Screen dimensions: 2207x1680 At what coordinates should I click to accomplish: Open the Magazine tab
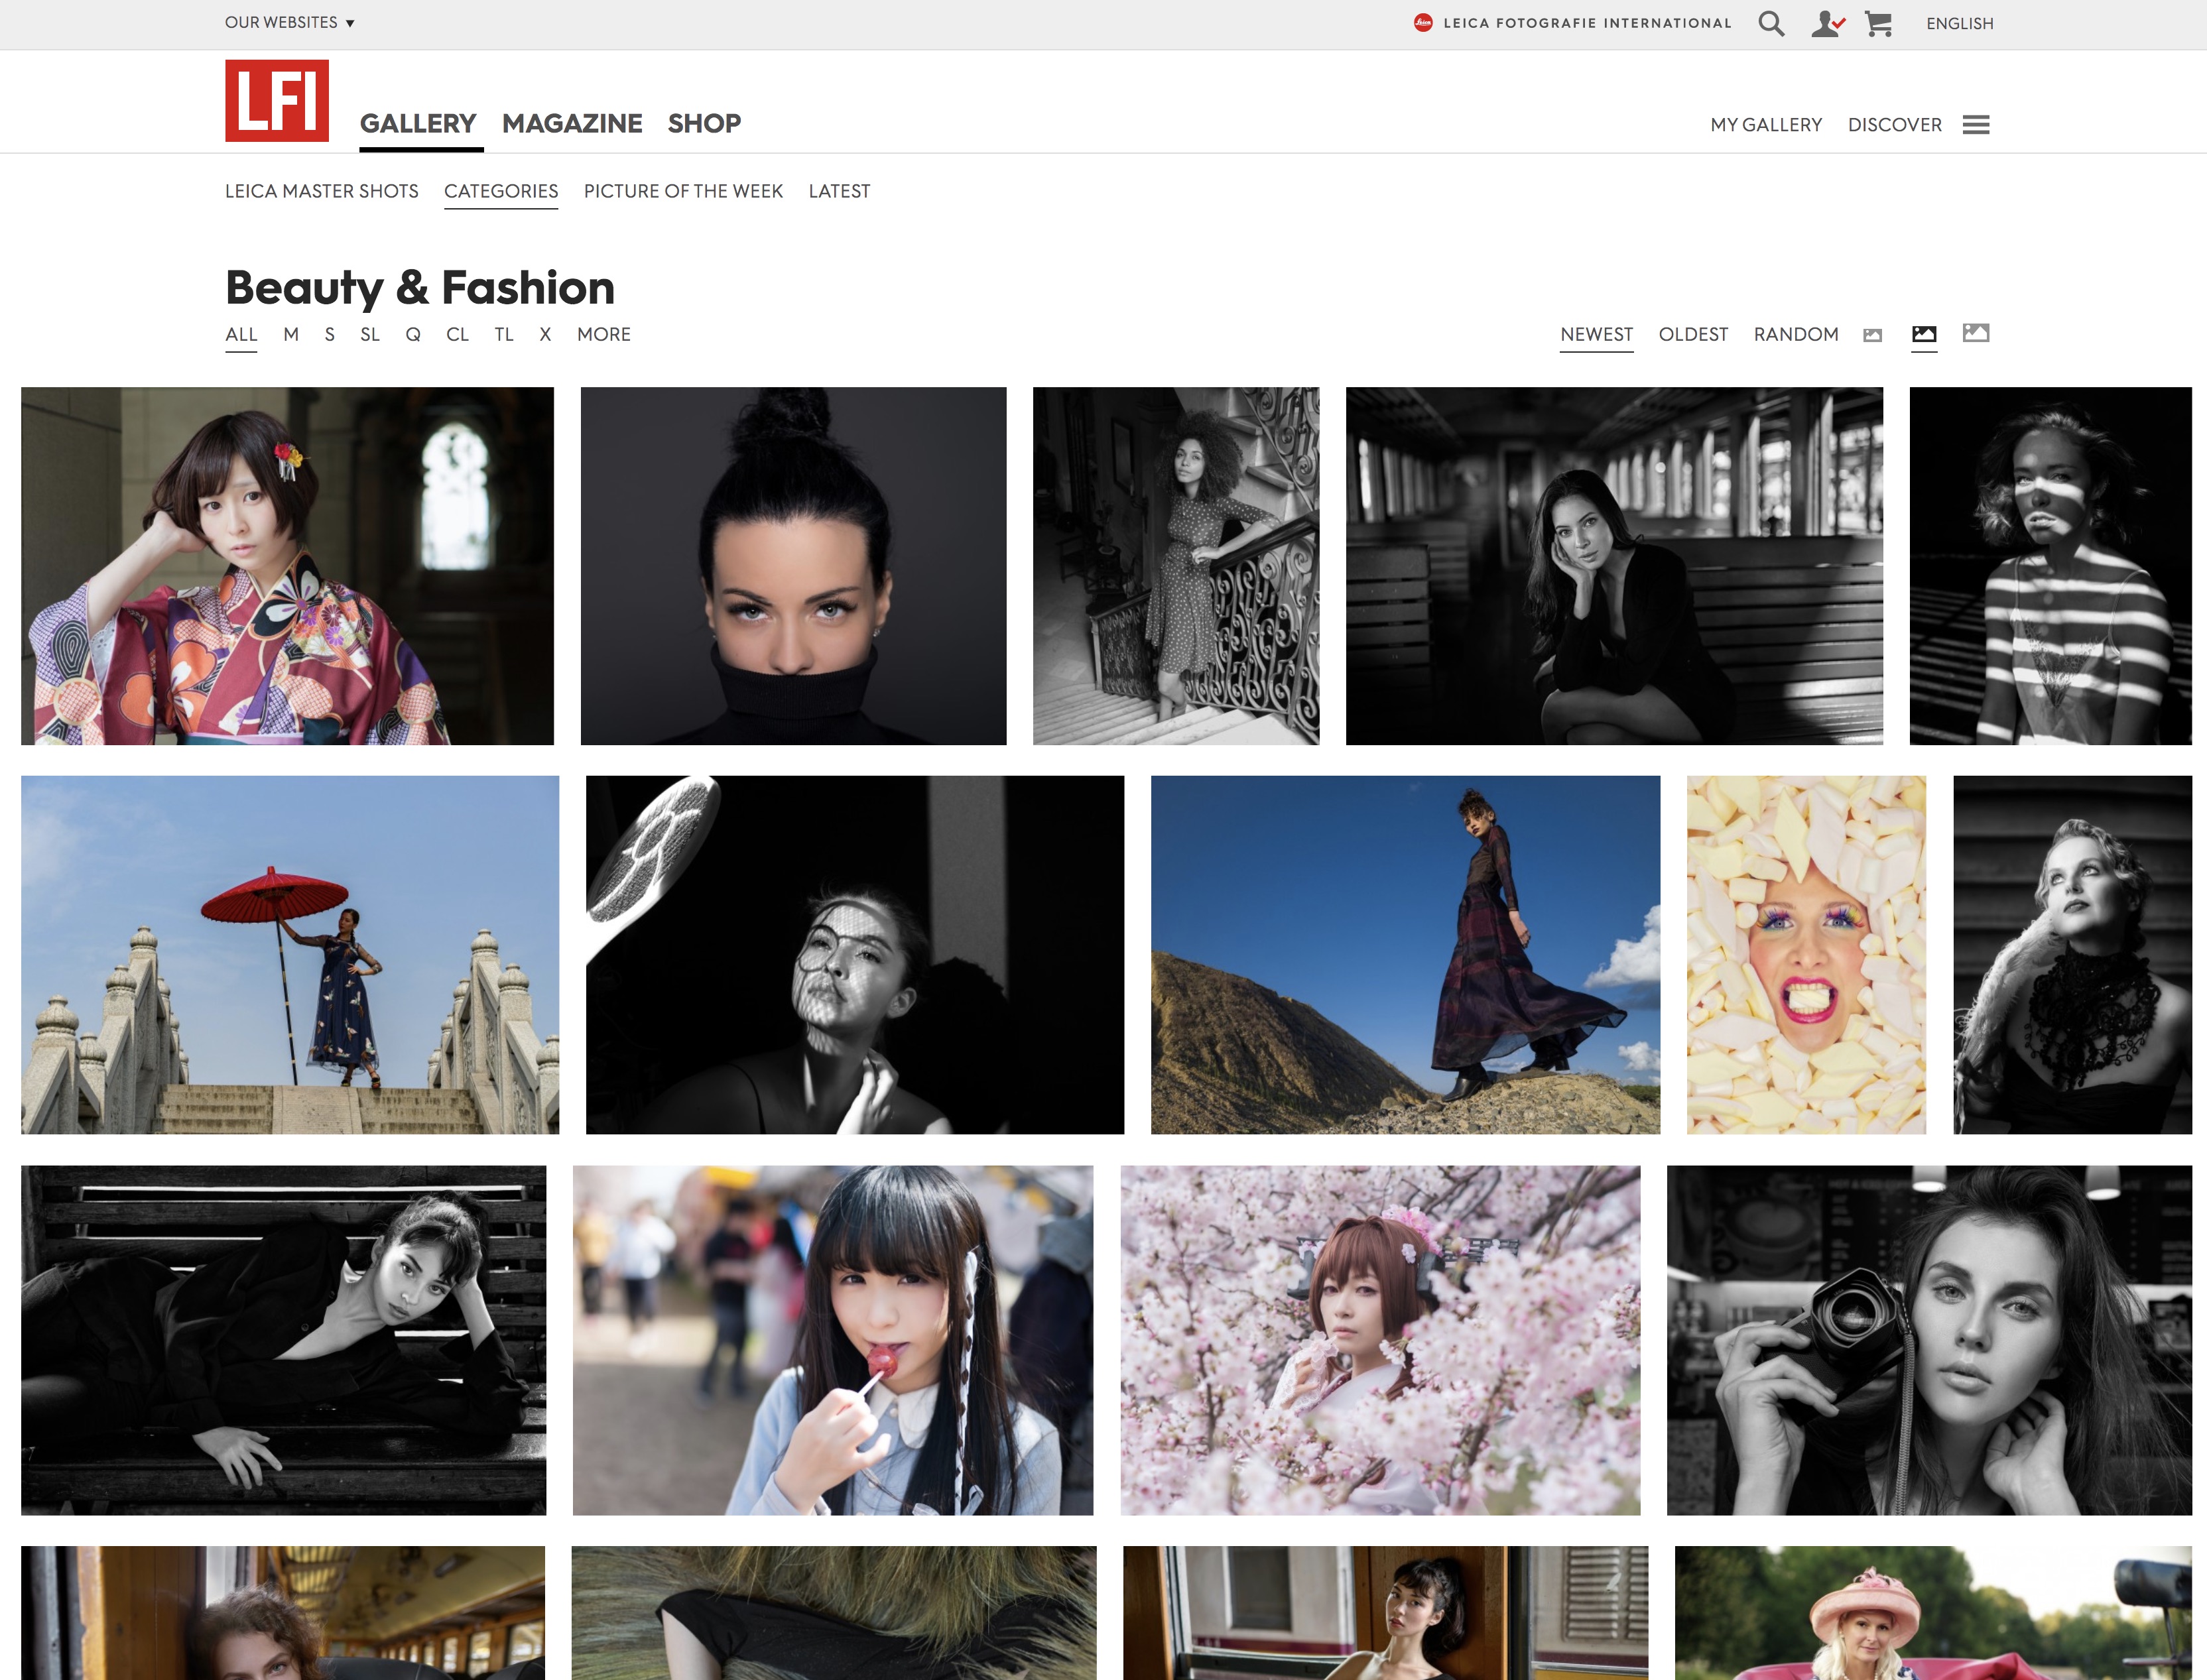(x=572, y=123)
